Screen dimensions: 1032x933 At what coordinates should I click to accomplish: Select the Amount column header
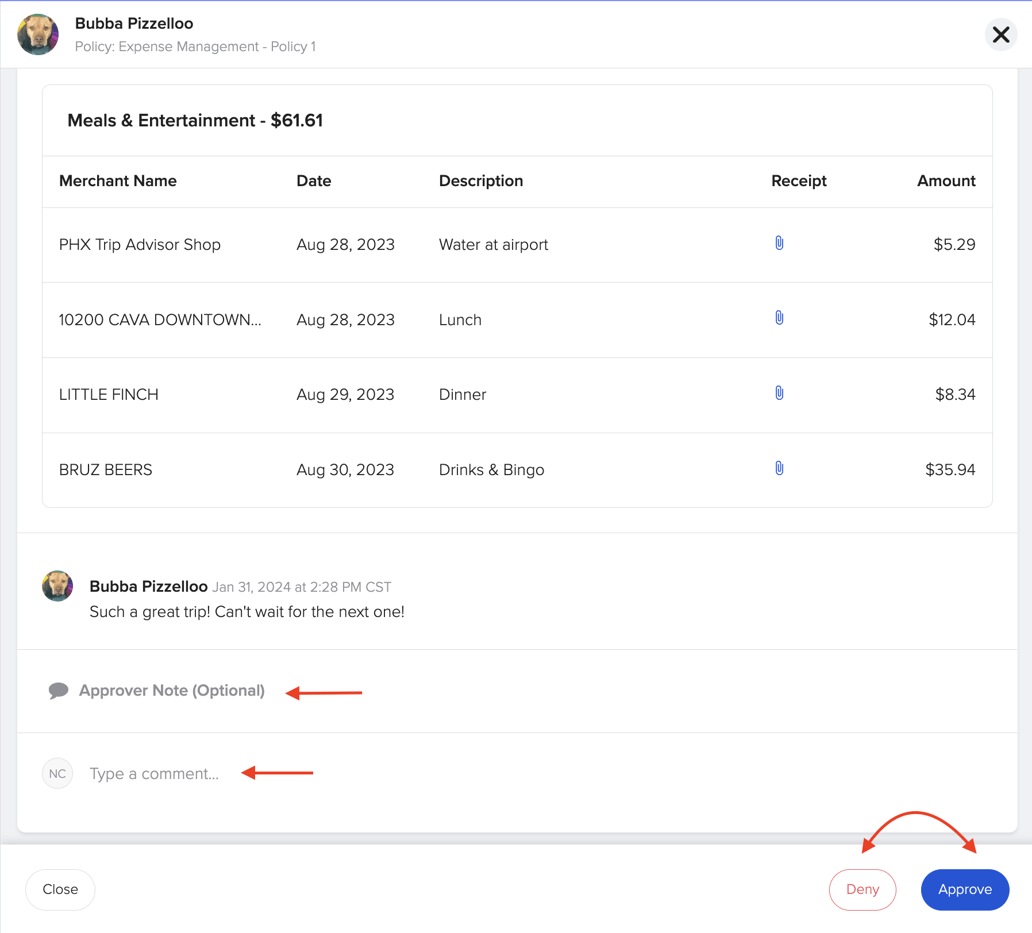pyautogui.click(x=946, y=181)
